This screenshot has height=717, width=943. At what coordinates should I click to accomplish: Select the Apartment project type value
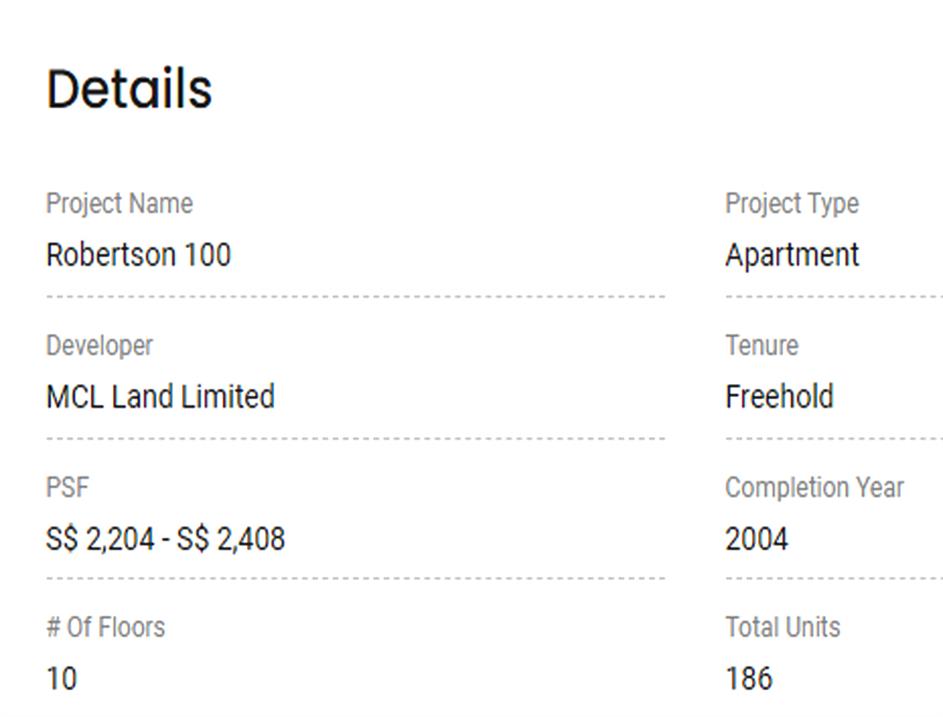(791, 255)
